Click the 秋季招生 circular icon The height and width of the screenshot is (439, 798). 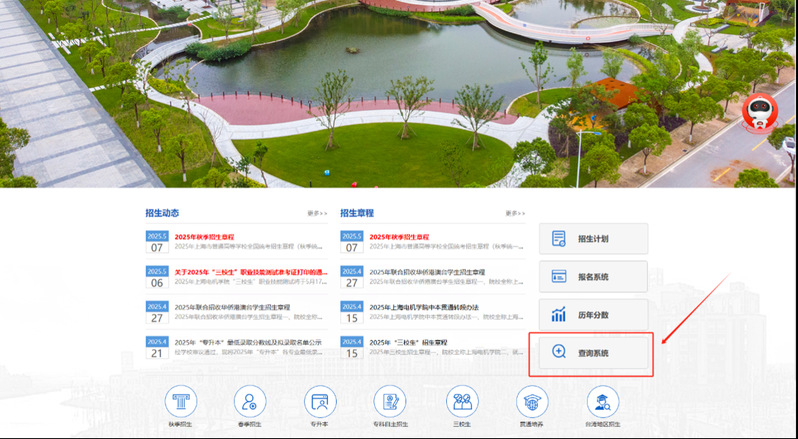[x=181, y=403]
